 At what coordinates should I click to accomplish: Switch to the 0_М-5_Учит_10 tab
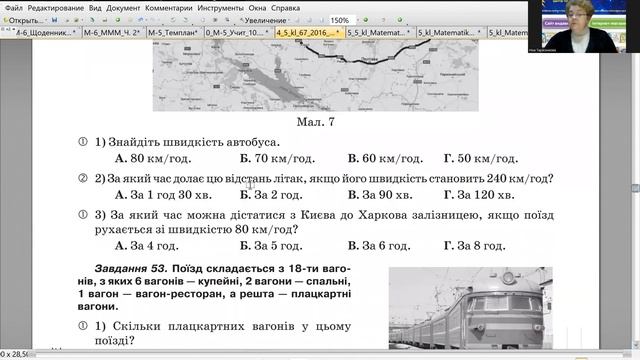tap(238, 32)
